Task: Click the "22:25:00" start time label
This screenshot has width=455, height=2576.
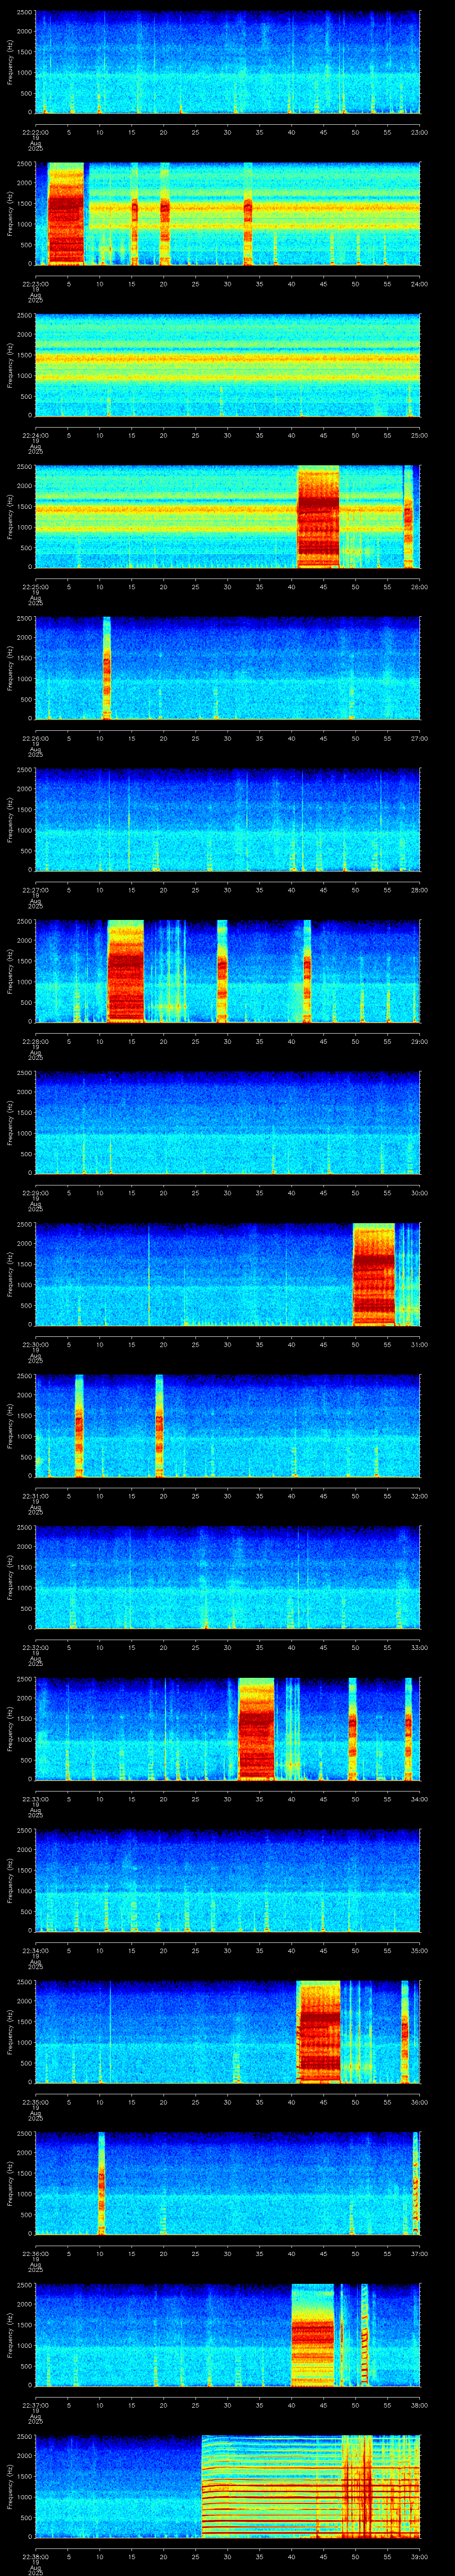Action: 35,587
